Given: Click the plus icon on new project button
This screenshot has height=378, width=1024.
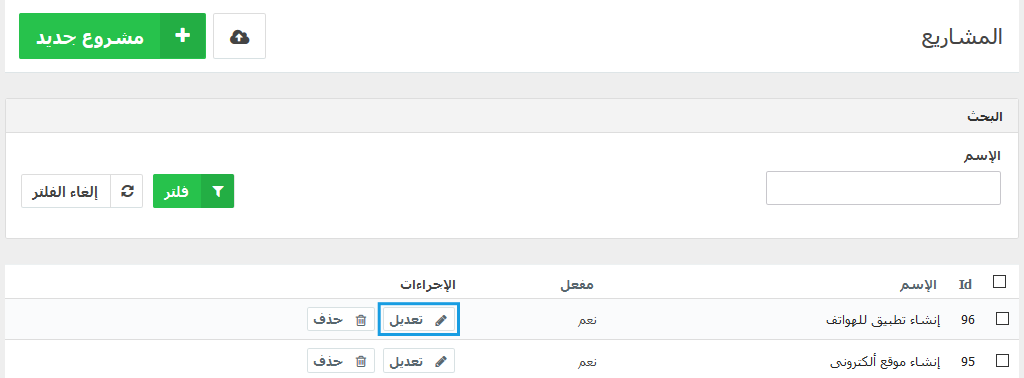Looking at the screenshot, I should pos(183,37).
